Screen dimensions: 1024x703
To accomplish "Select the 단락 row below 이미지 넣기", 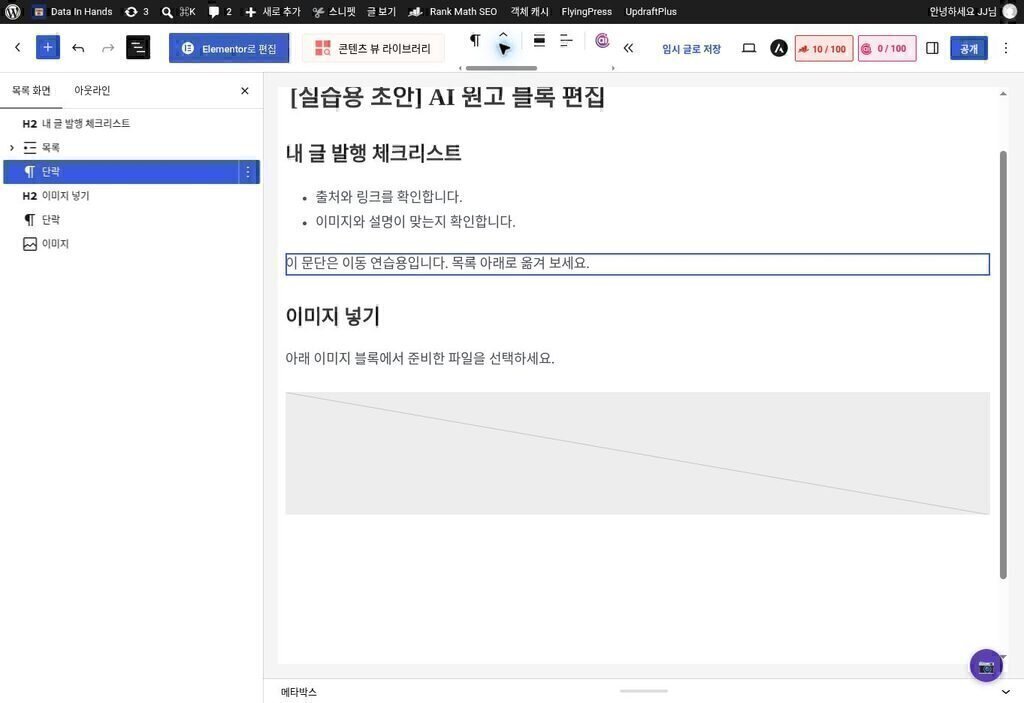I will [x=131, y=220].
